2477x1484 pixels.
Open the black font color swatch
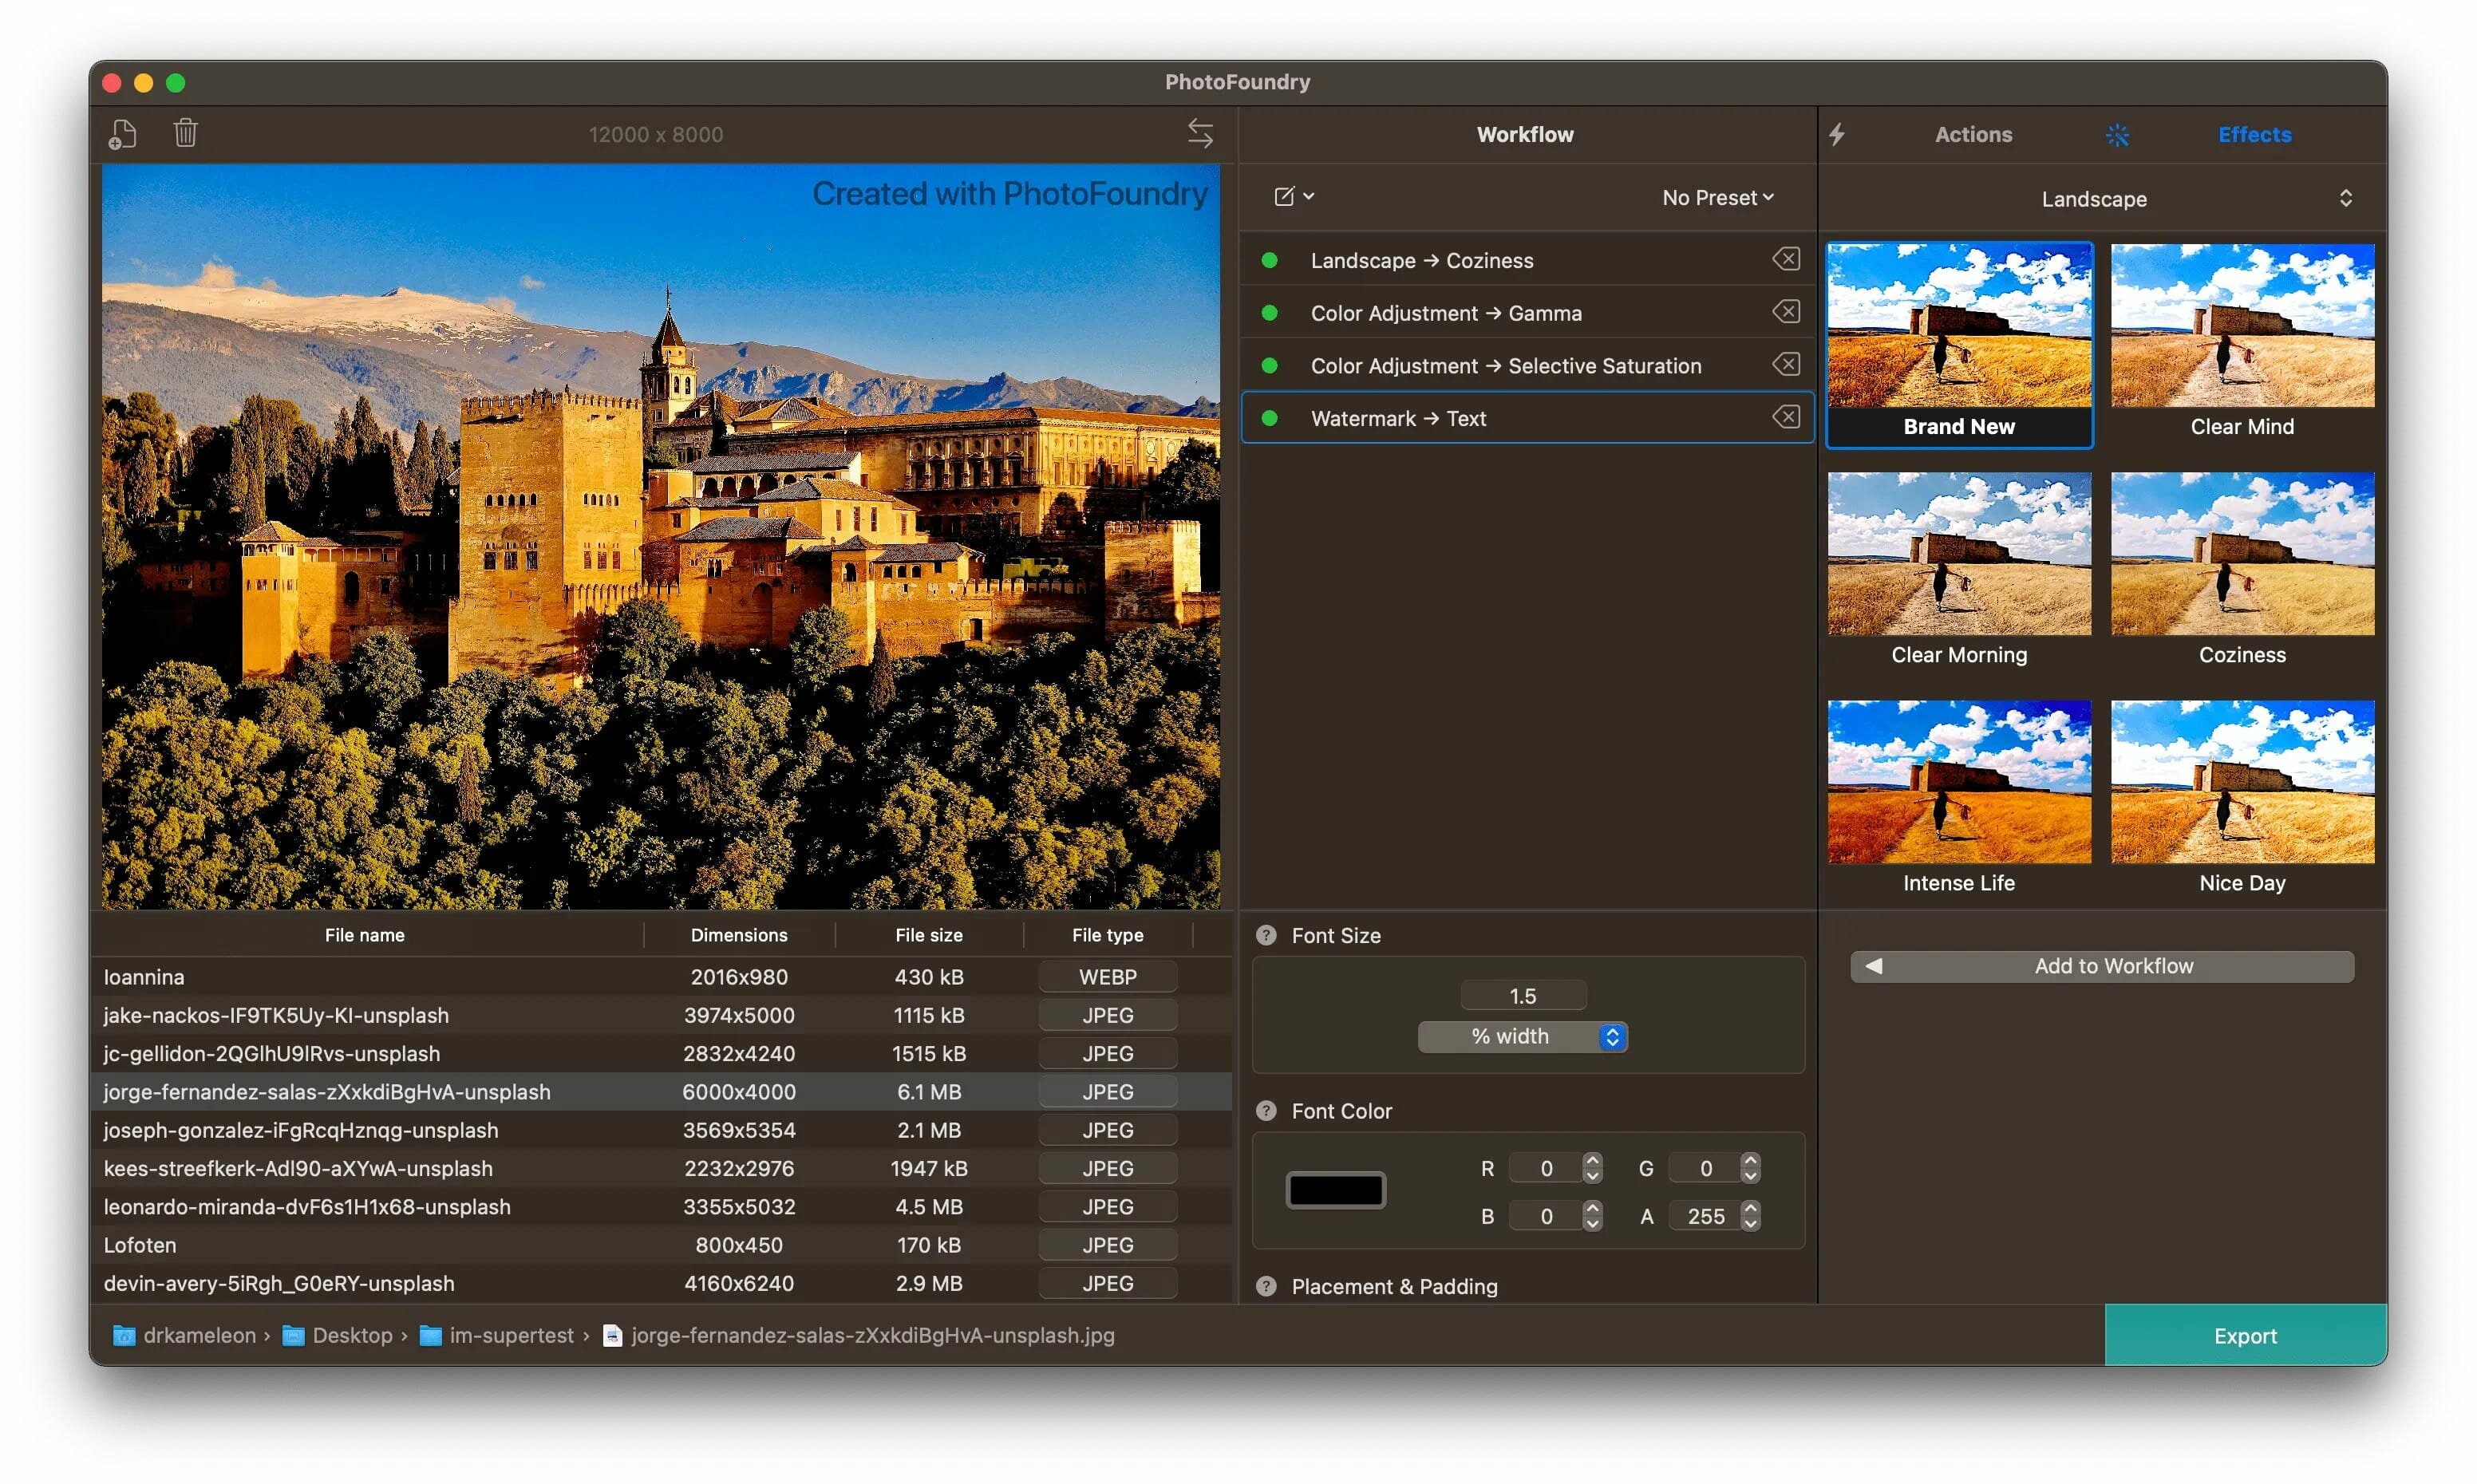1335,1190
